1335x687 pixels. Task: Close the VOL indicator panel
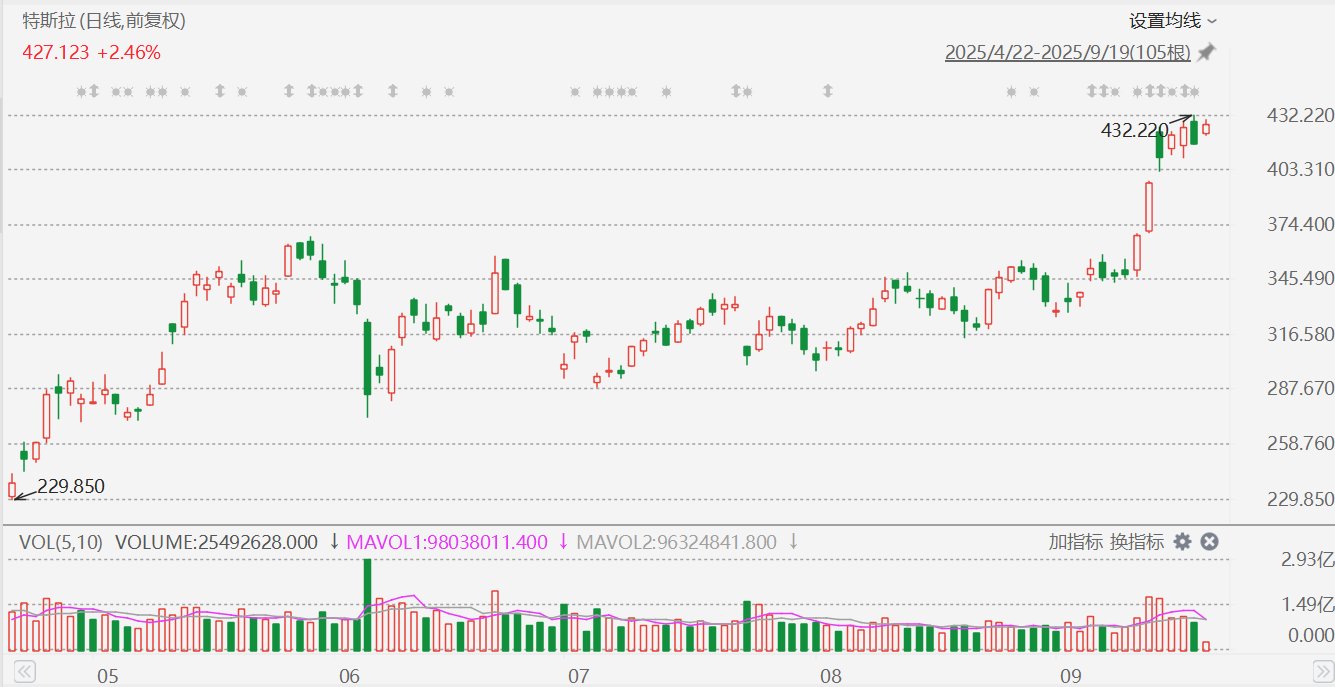[x=1209, y=542]
